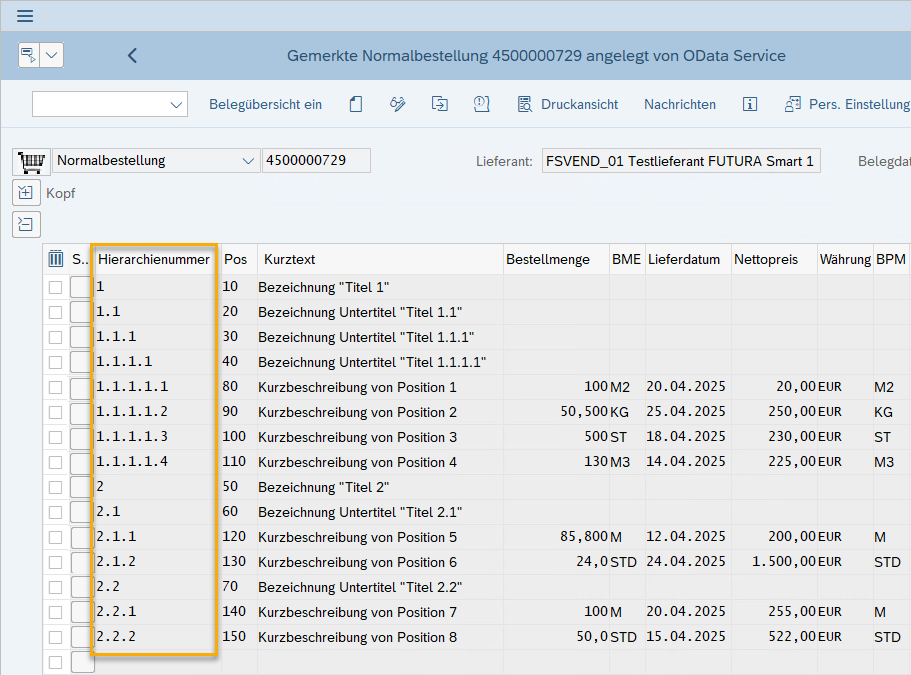Open the hamburger menu at top left
The width and height of the screenshot is (911, 675).
(25, 16)
